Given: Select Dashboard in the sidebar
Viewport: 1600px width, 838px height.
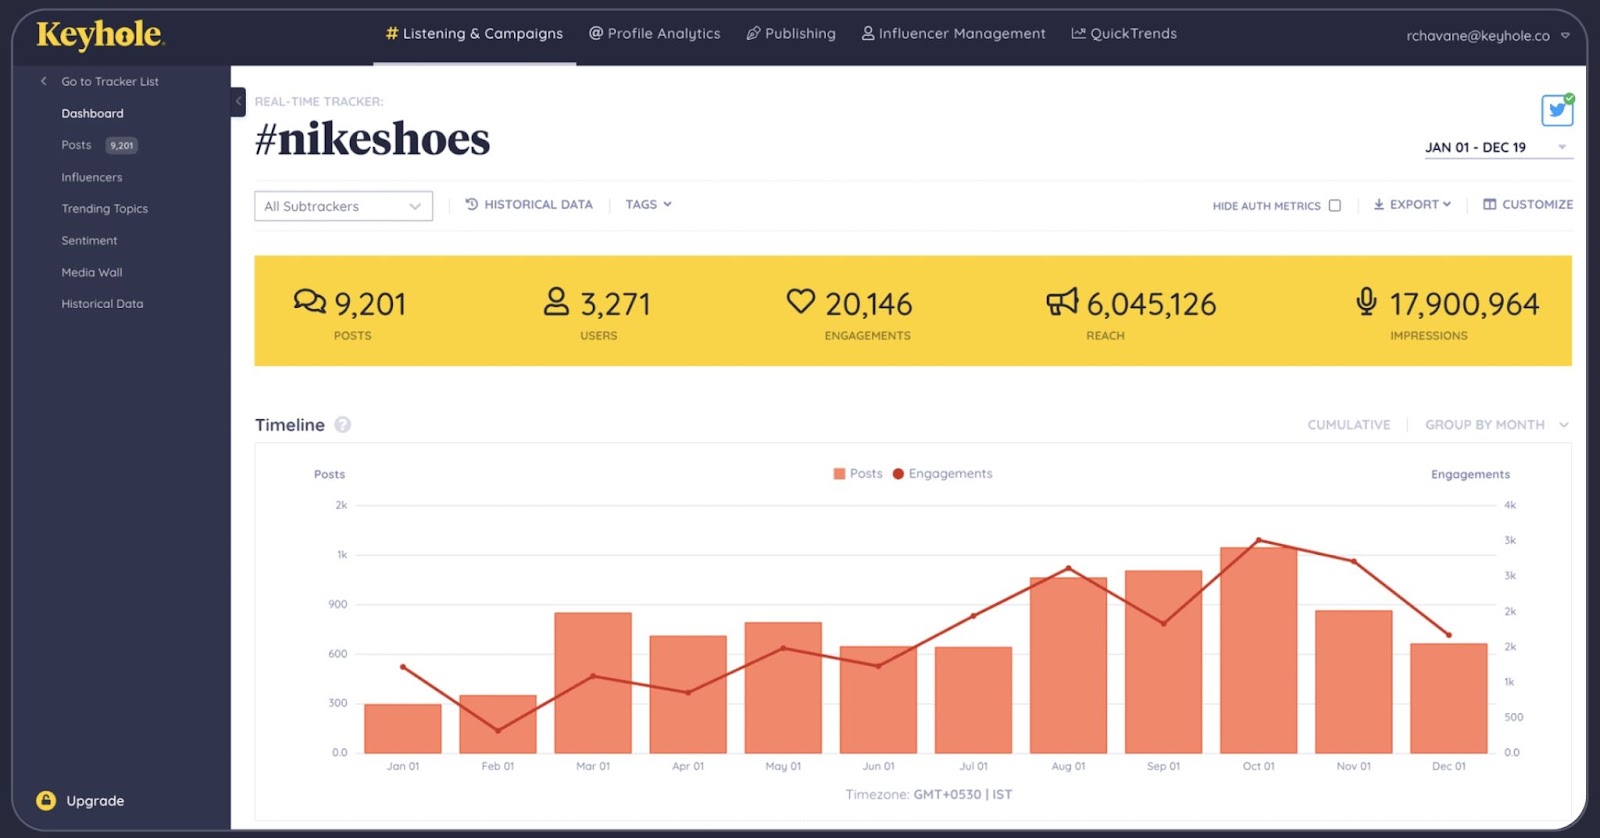Looking at the screenshot, I should (x=93, y=113).
